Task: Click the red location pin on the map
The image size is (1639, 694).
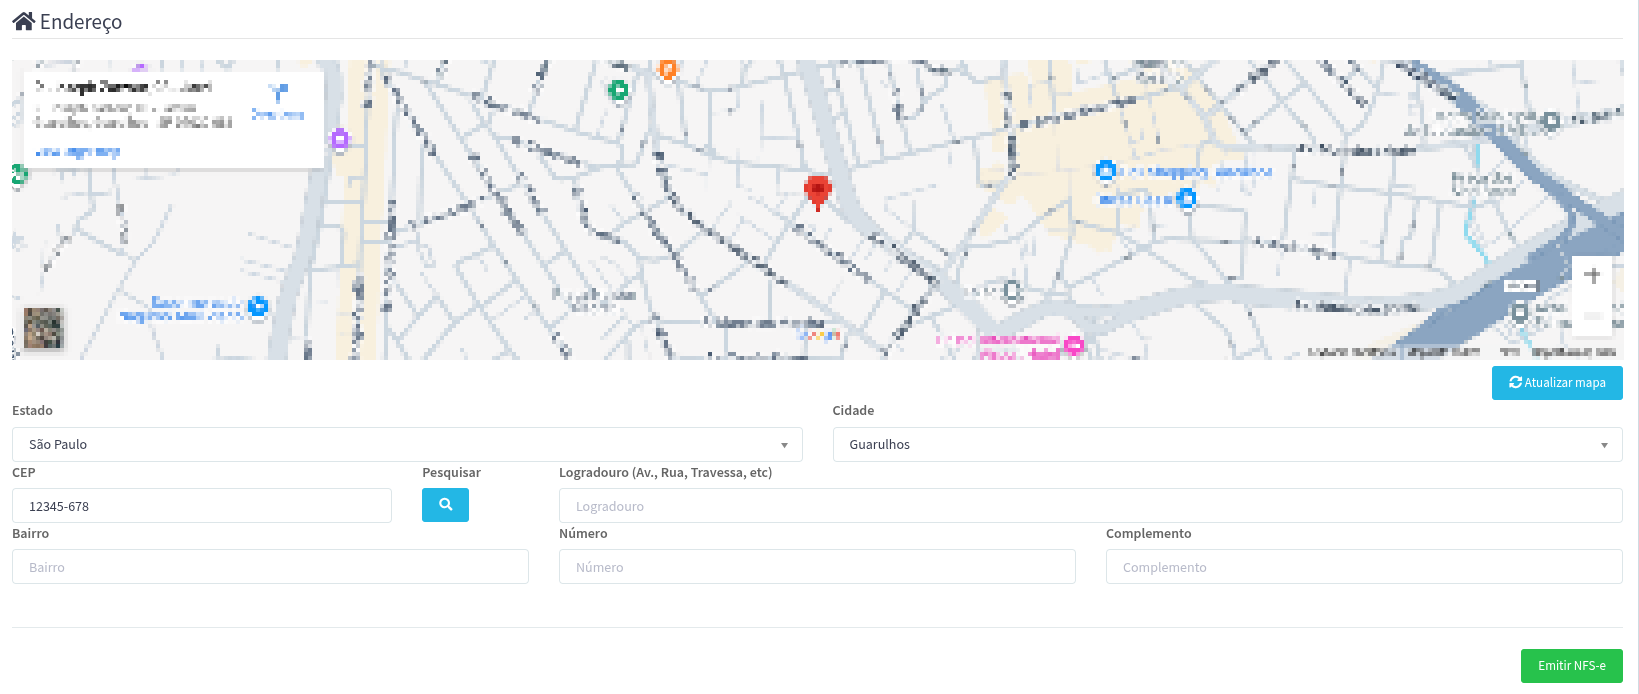Action: (x=818, y=190)
